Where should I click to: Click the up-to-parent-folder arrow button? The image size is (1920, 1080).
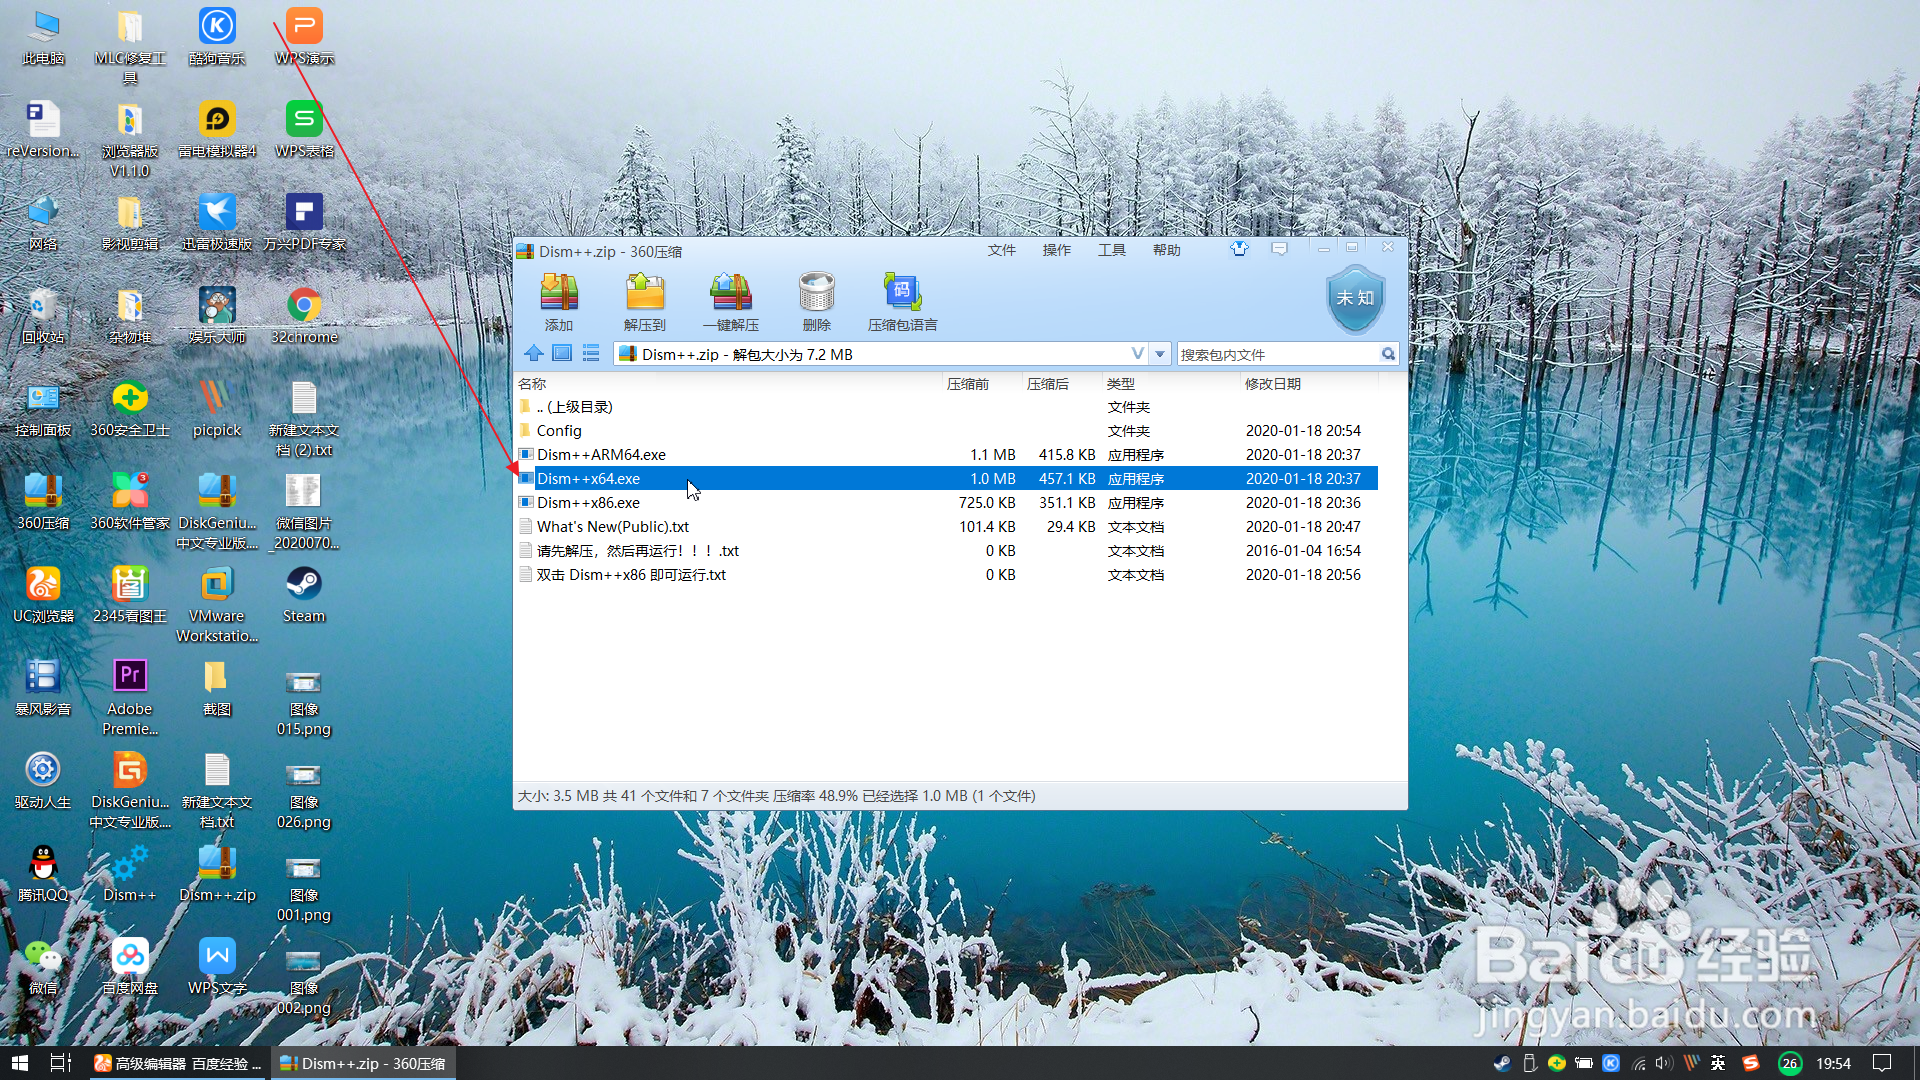[x=534, y=353]
